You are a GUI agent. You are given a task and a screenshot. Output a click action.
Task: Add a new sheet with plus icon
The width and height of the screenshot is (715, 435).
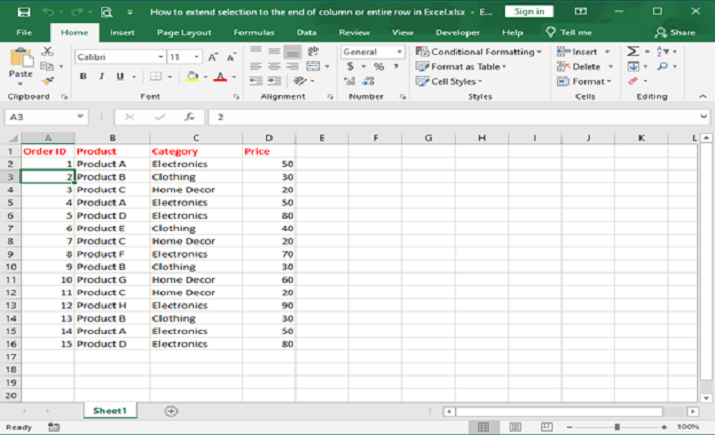171,411
